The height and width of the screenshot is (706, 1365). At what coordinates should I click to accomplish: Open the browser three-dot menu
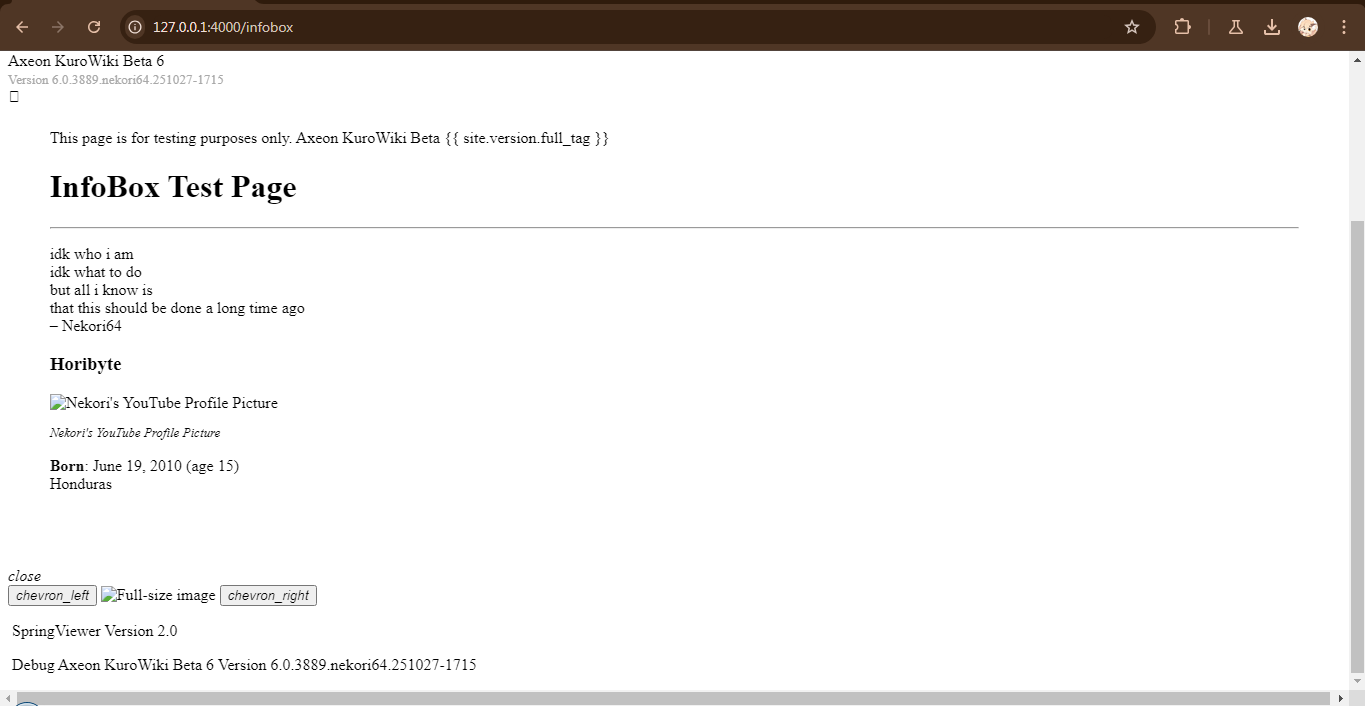(1343, 27)
